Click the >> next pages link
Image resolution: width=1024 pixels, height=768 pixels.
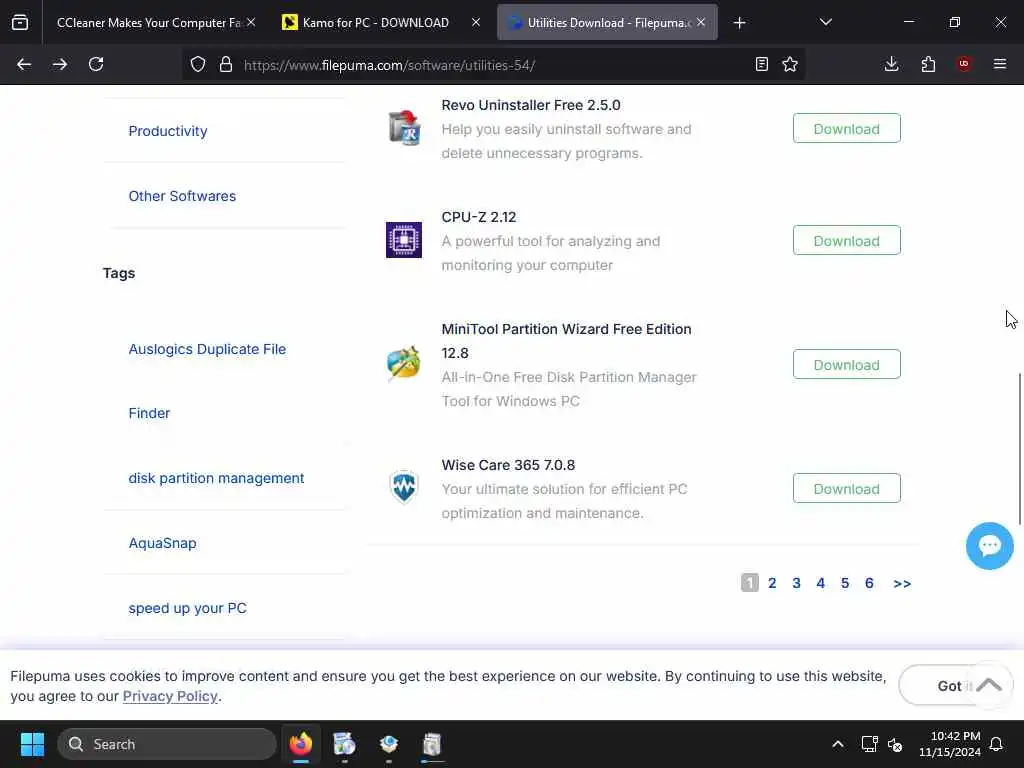click(902, 583)
